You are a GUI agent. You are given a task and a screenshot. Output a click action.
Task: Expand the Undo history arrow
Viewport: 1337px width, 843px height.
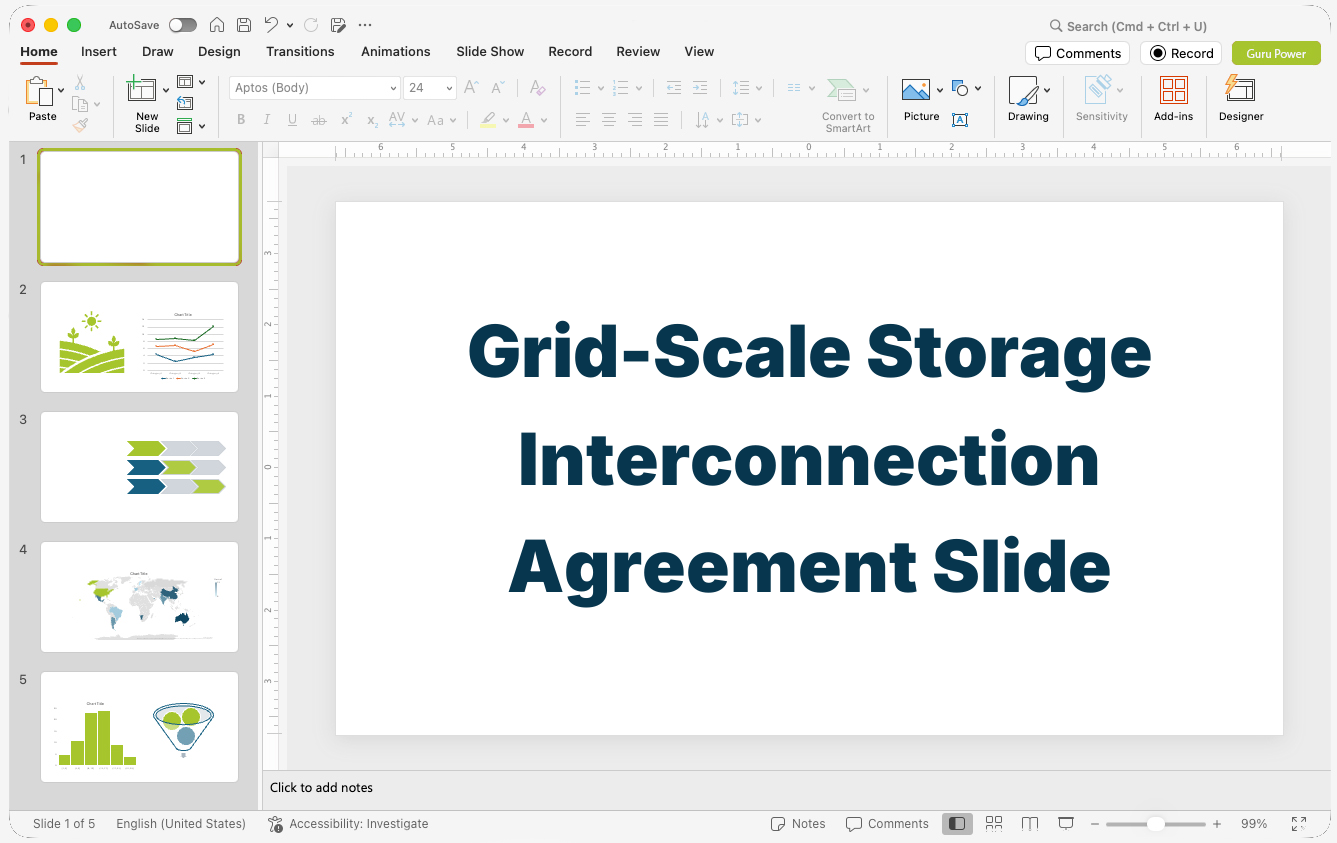290,25
